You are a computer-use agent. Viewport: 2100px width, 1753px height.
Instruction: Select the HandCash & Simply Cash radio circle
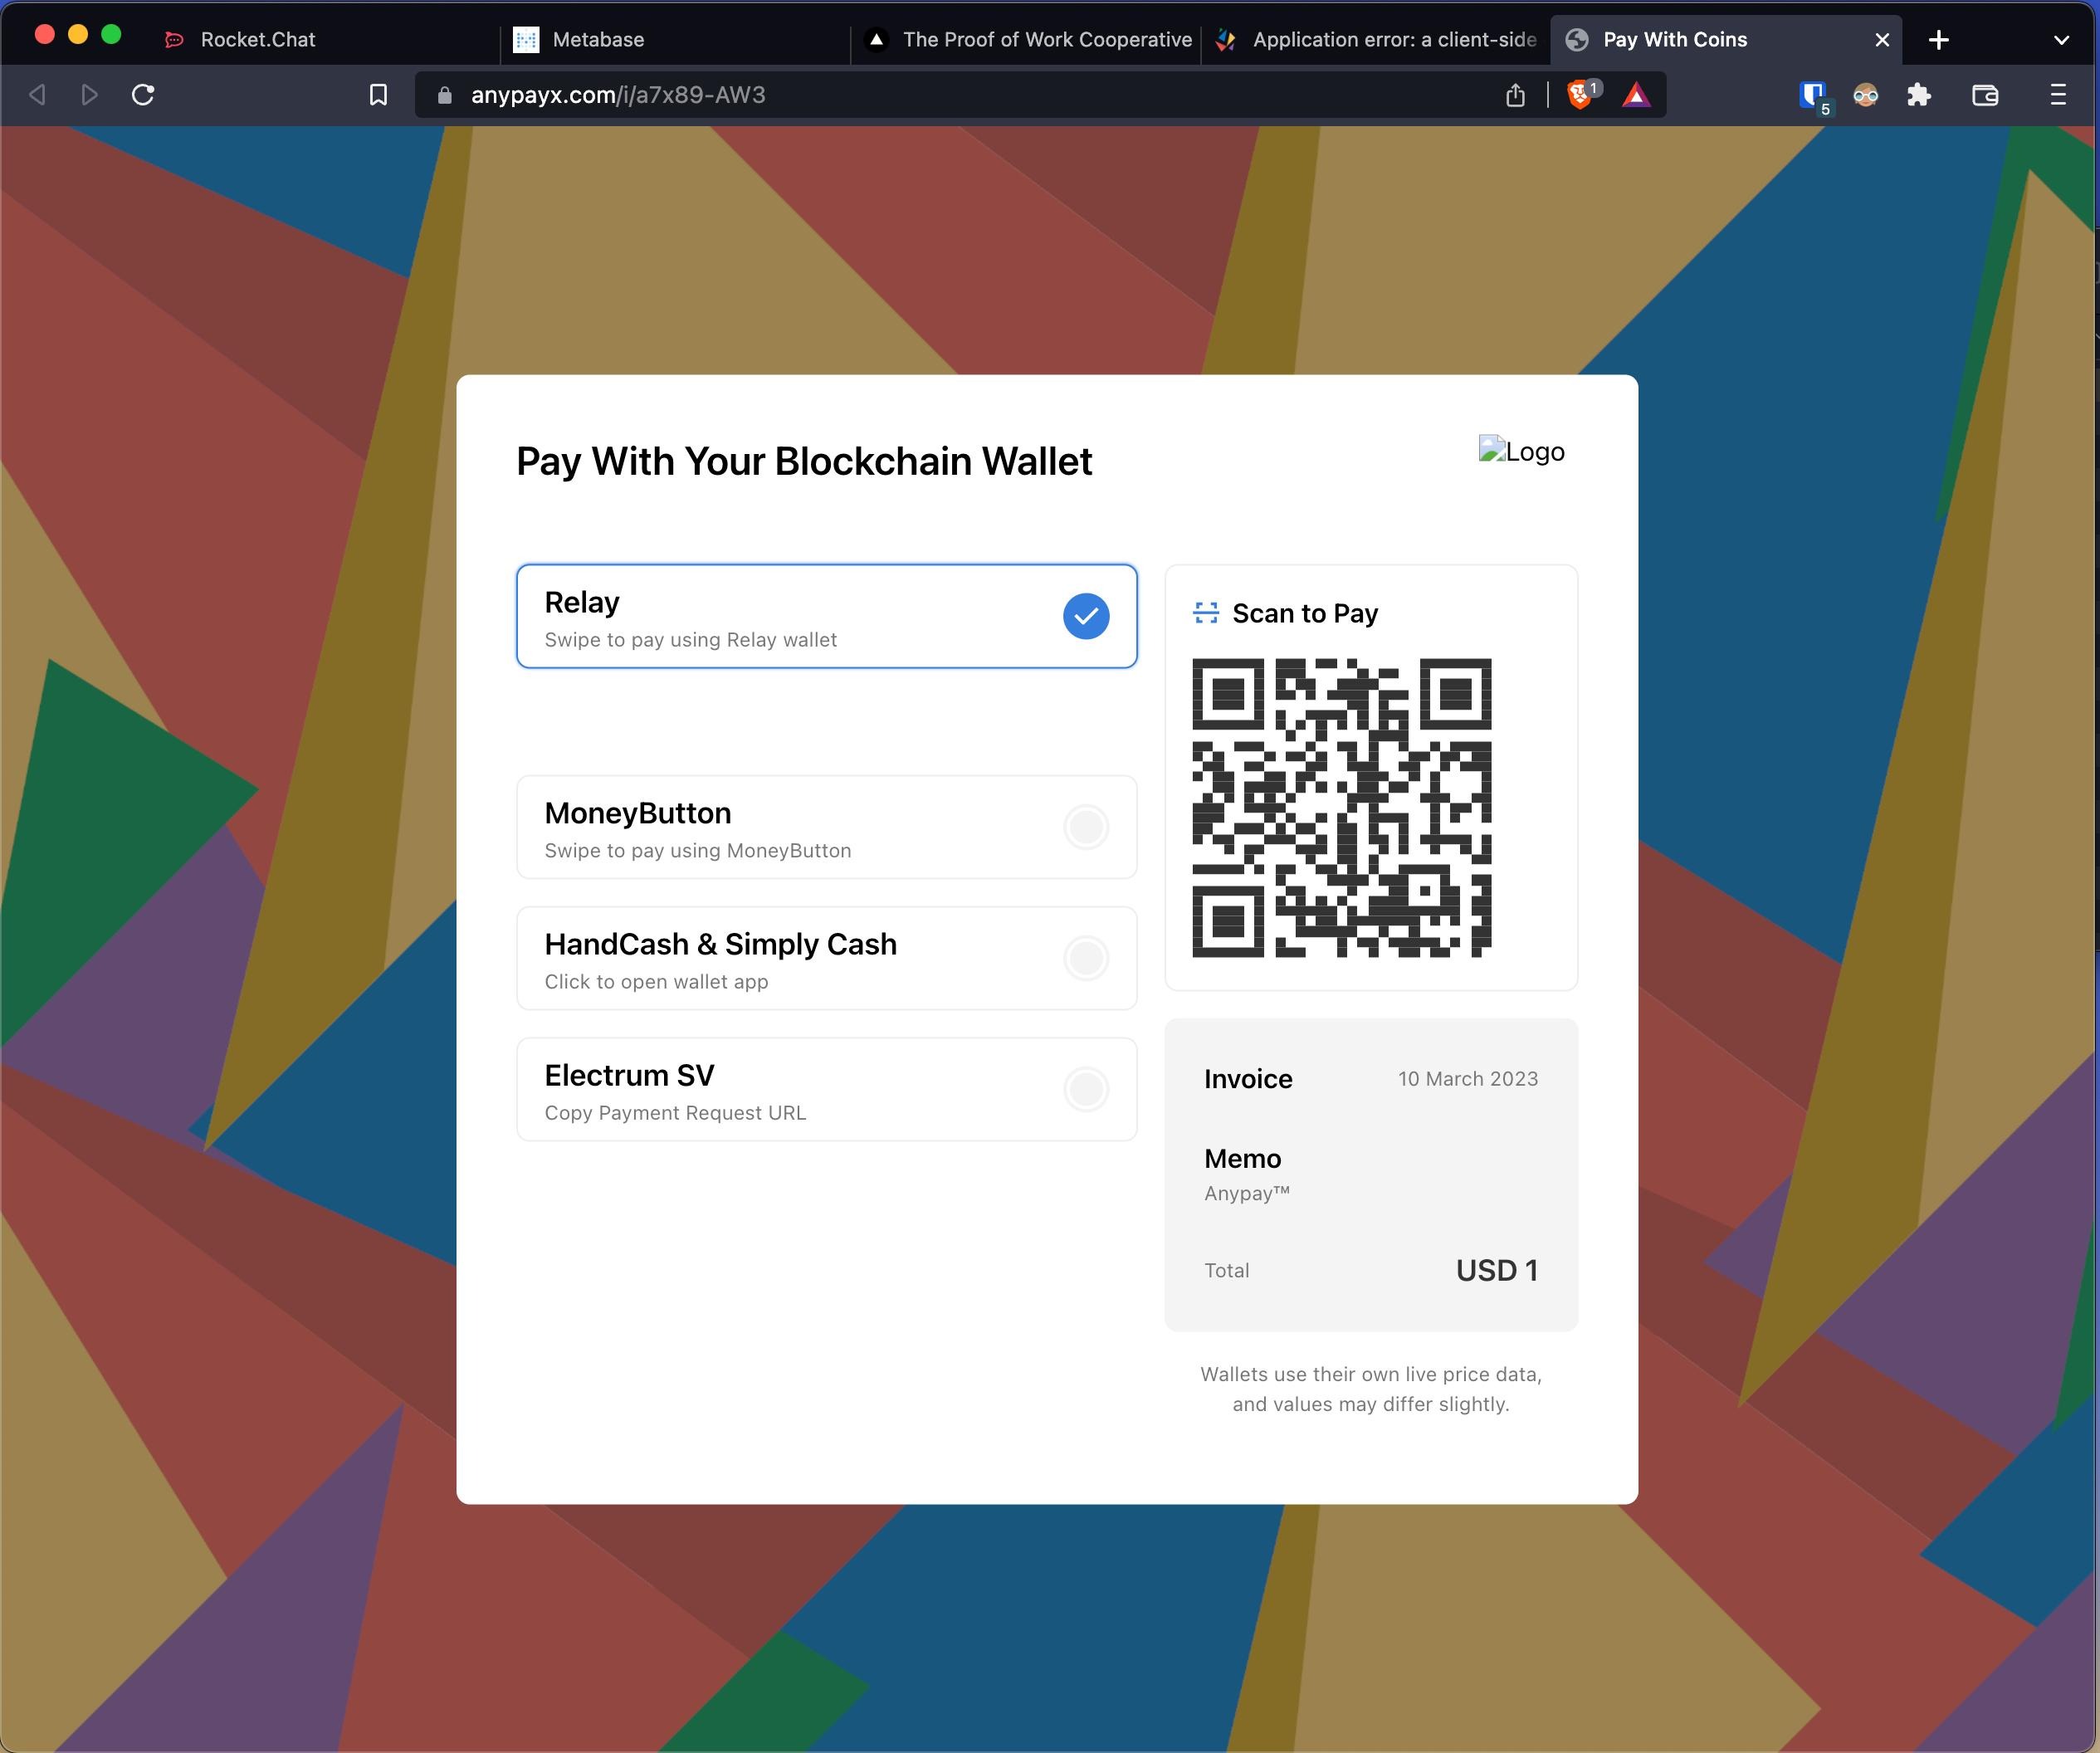click(1086, 958)
